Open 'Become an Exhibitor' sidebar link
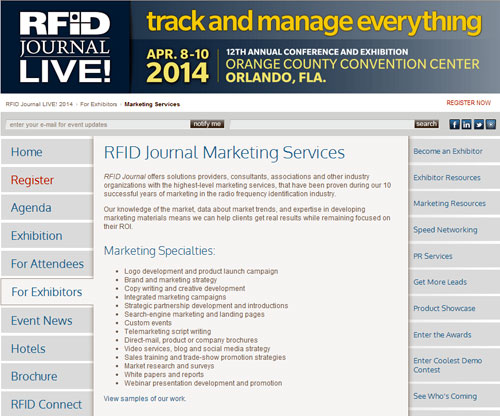The image size is (500, 416). (x=448, y=151)
